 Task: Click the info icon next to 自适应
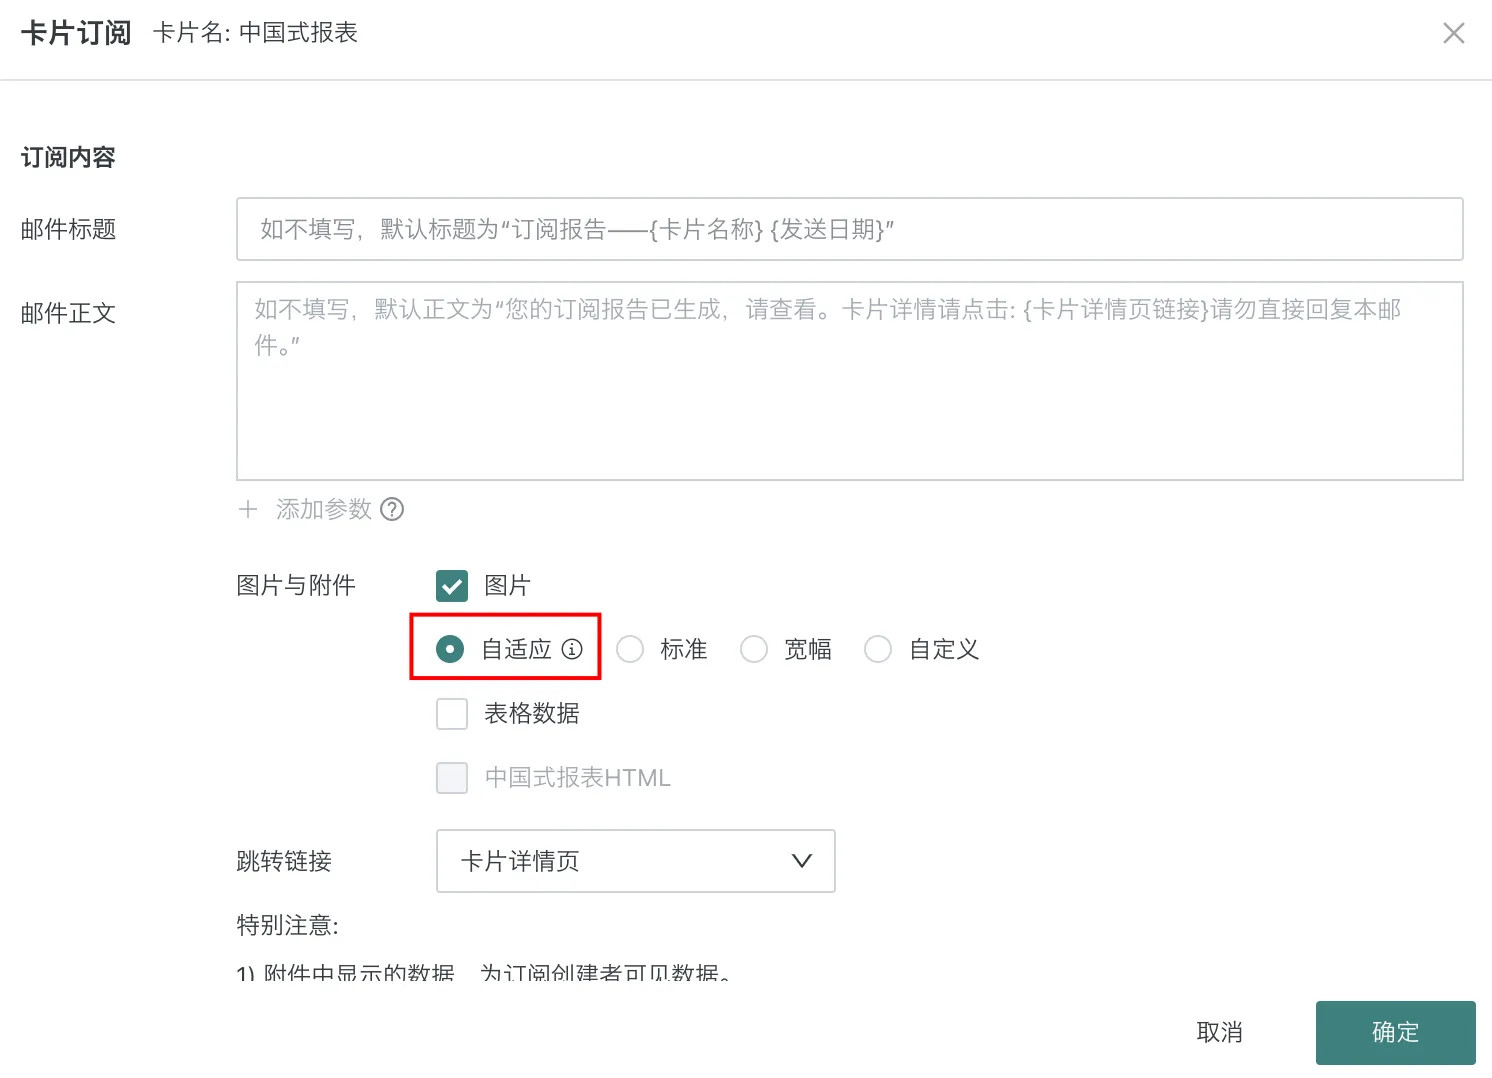[x=572, y=649]
